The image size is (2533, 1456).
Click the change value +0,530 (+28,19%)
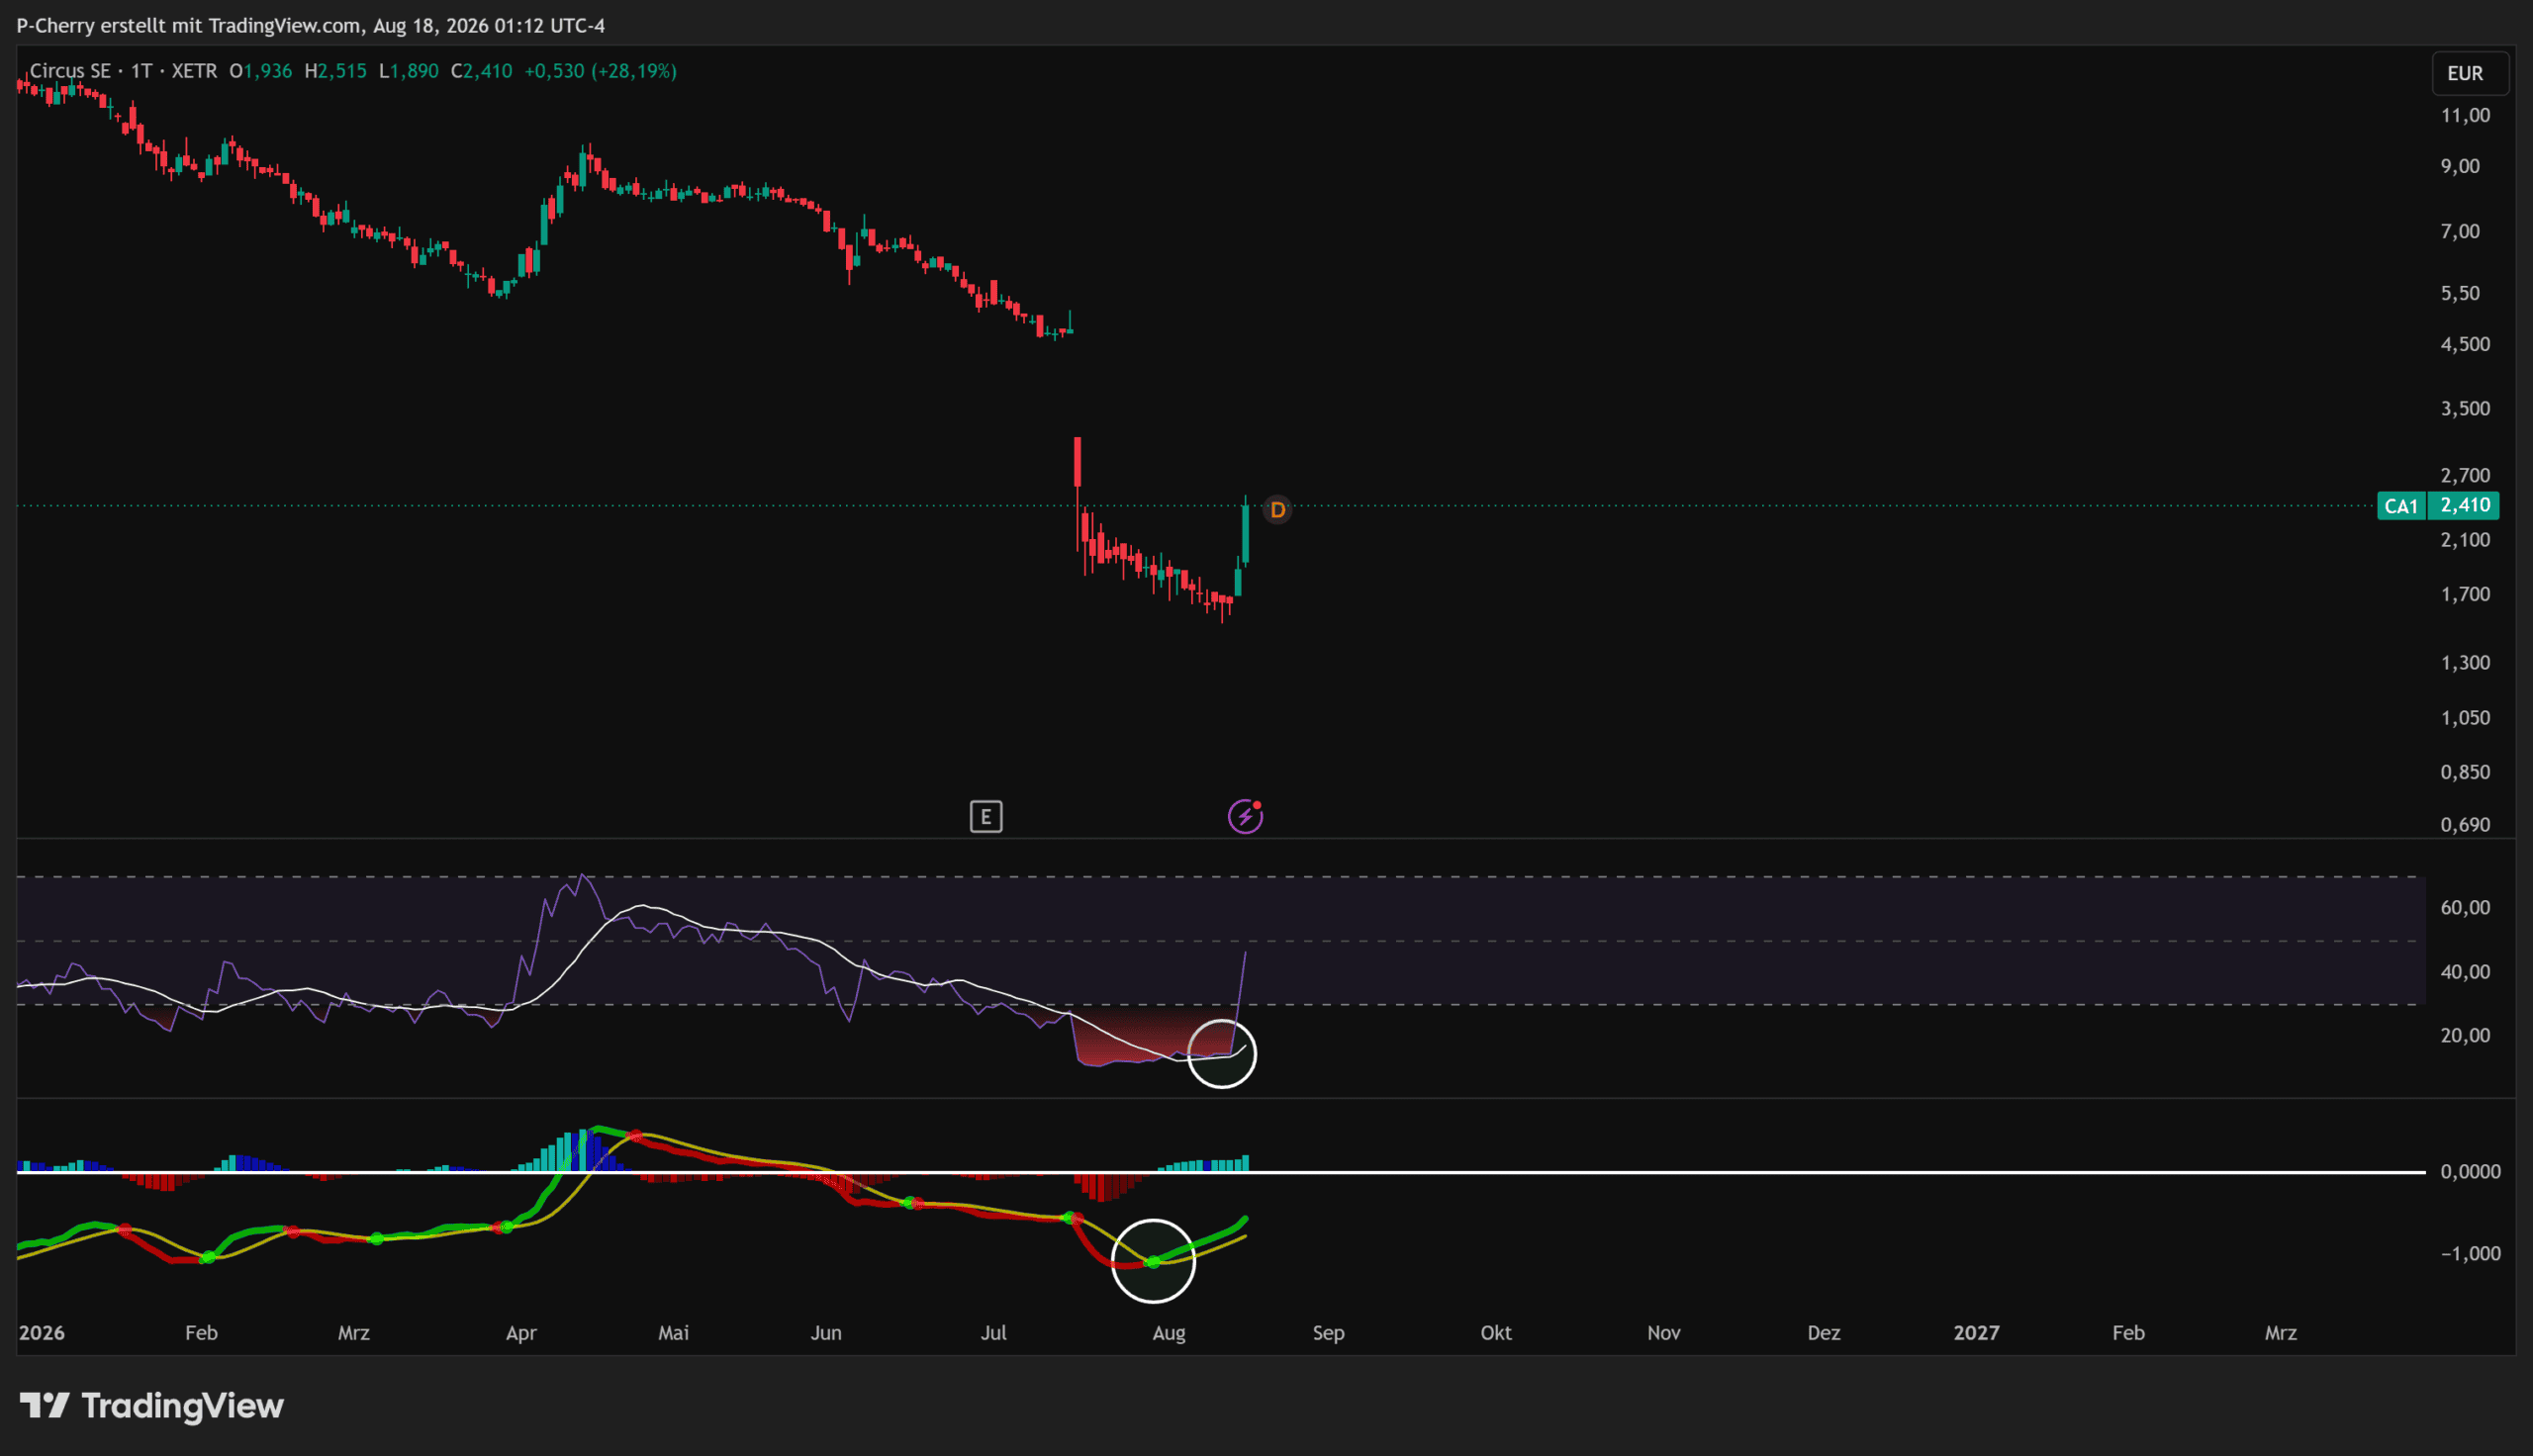(x=600, y=71)
